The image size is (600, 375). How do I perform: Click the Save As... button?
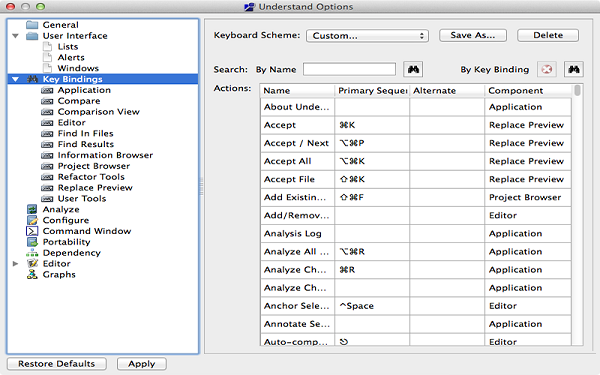(x=473, y=35)
